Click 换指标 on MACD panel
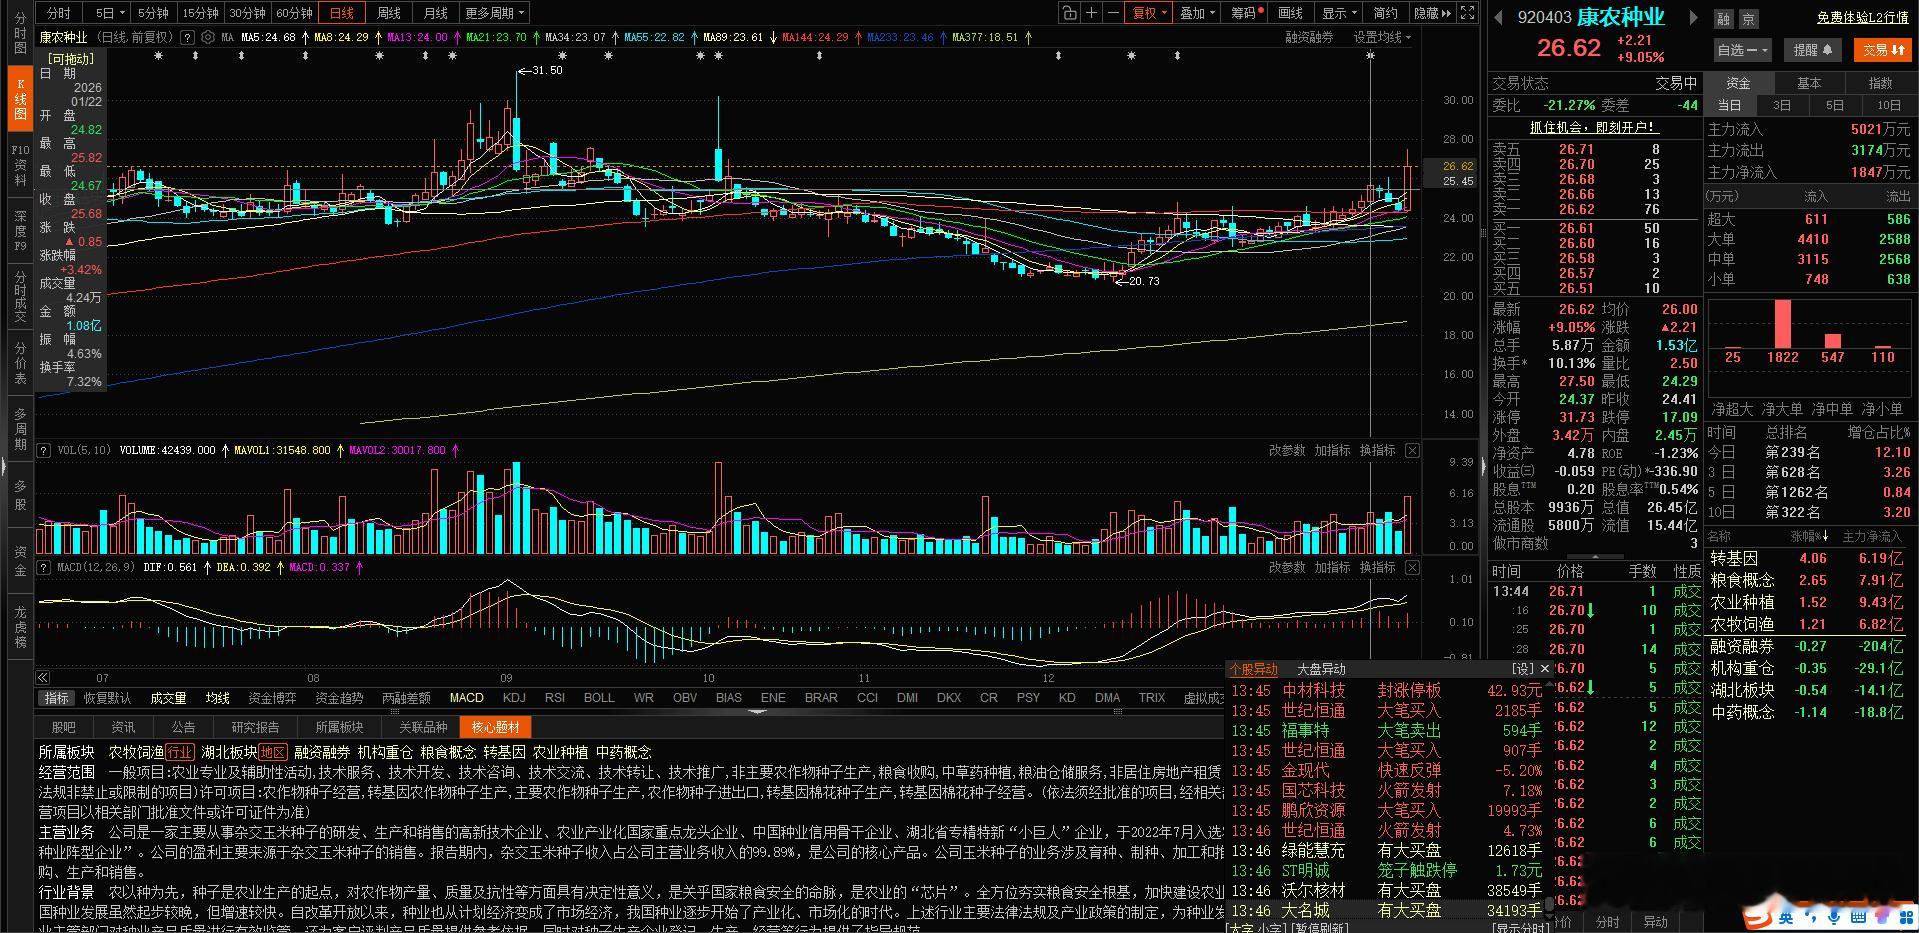 point(1377,568)
